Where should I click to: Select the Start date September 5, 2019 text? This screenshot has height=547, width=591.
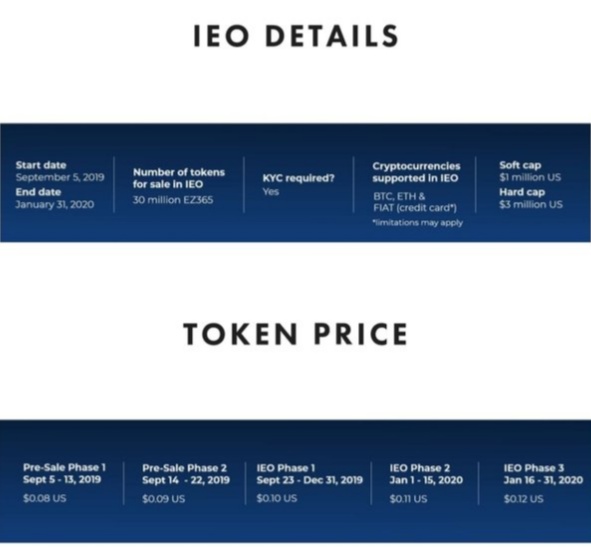tap(60, 171)
